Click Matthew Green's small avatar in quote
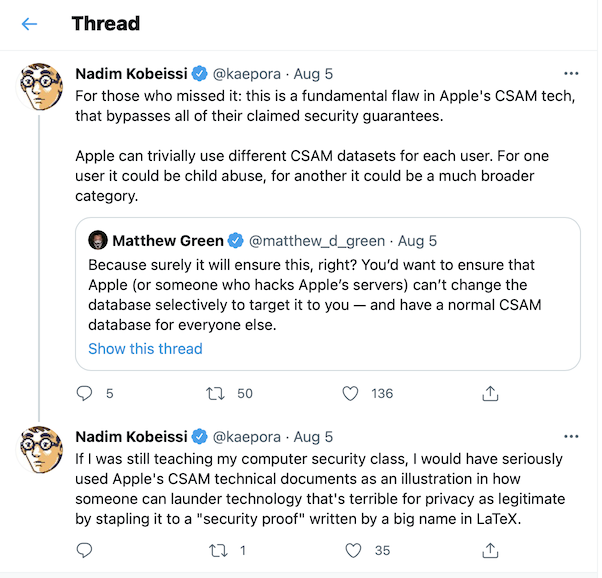602x578 pixels. point(98,241)
